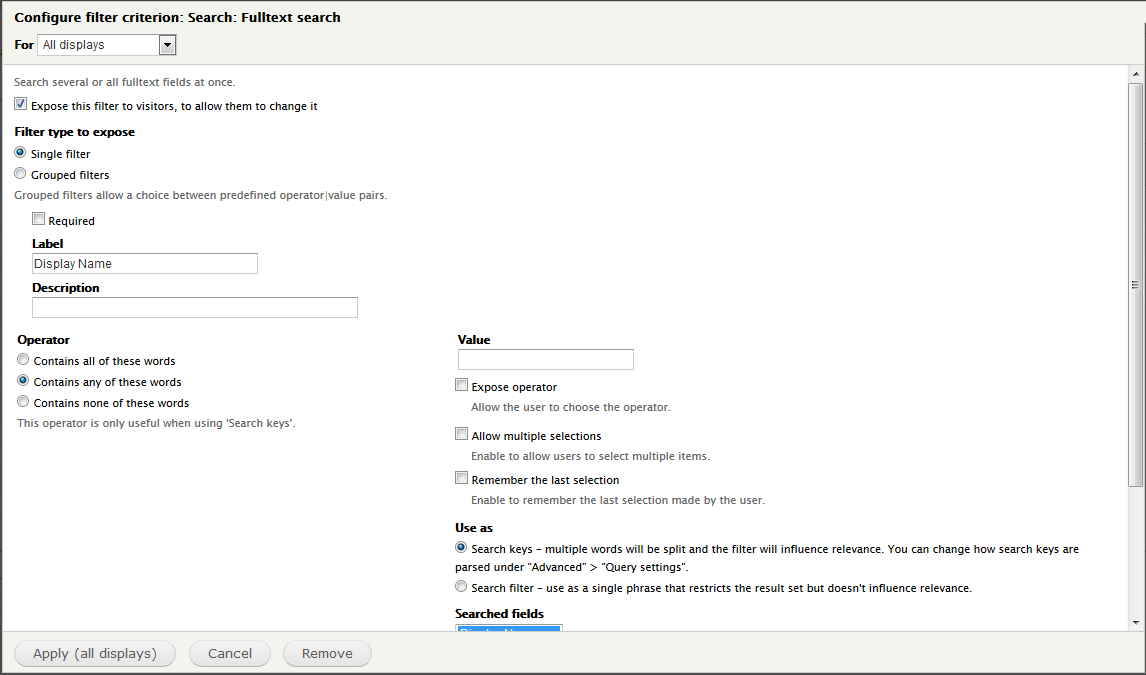Image resolution: width=1146 pixels, height=675 pixels.
Task: Click Apply (all displays) button
Action: (x=94, y=653)
